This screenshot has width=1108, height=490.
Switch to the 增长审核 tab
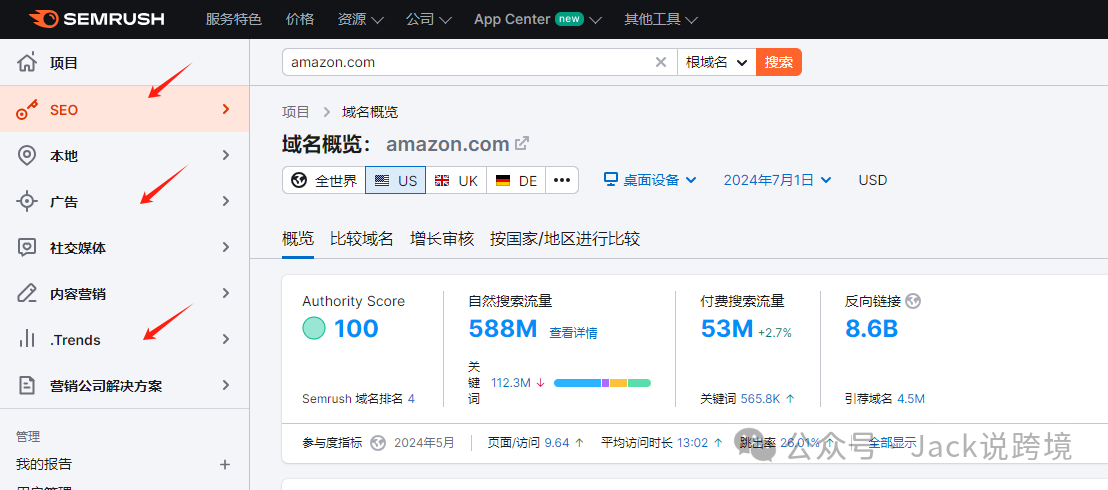click(442, 238)
